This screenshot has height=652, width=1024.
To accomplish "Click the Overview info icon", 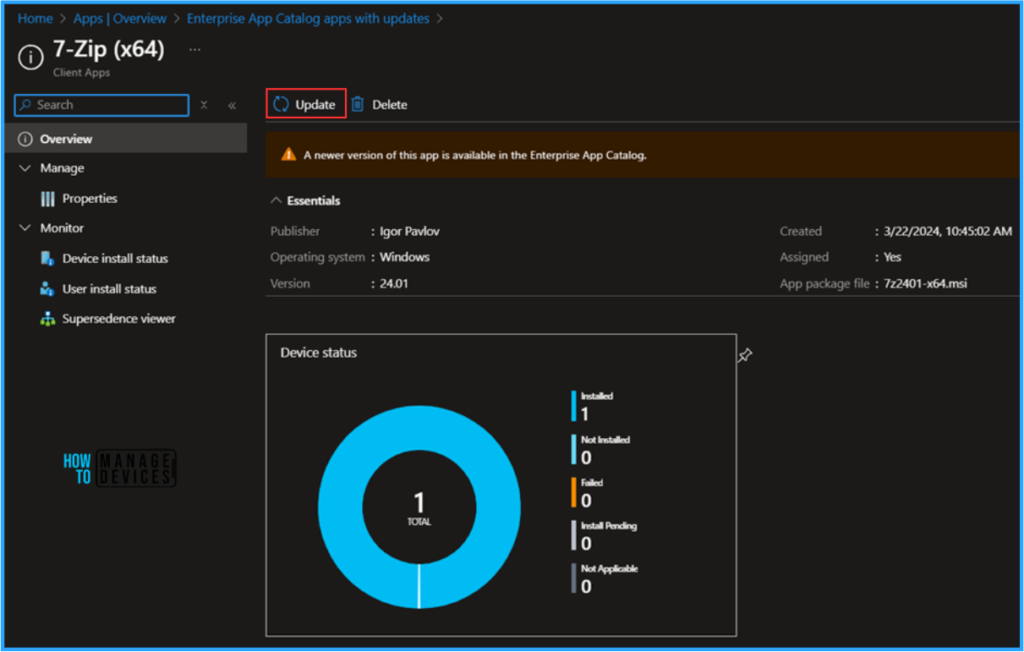I will pyautogui.click(x=25, y=139).
